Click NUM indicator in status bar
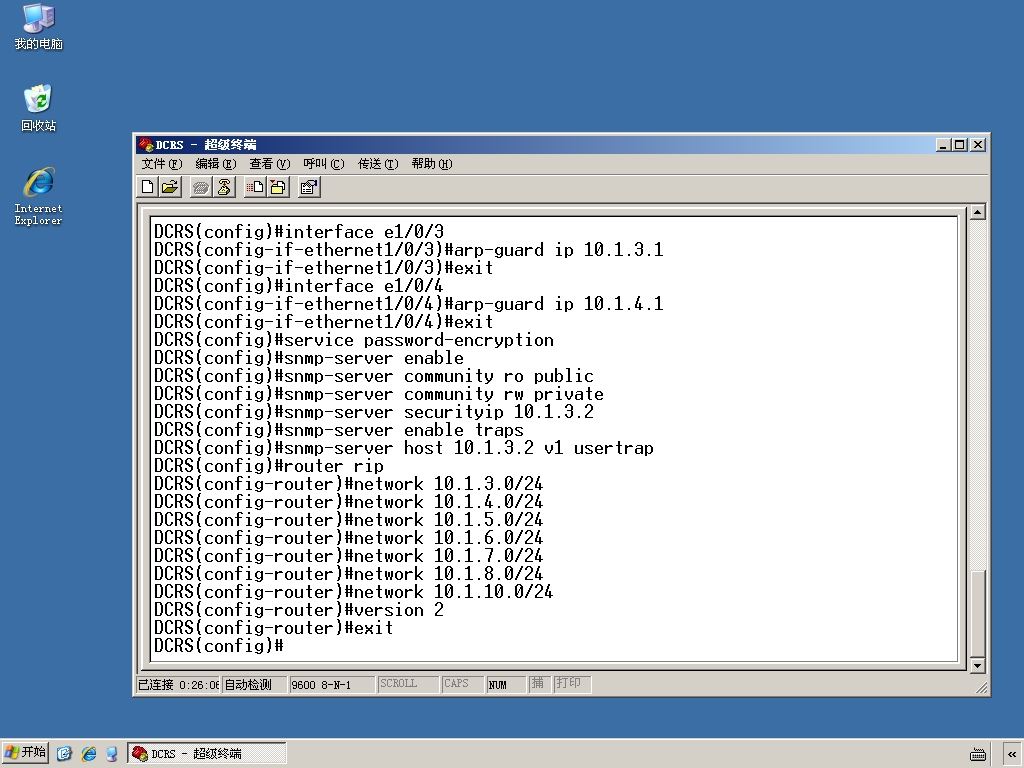Image resolution: width=1024 pixels, height=768 pixels. tap(506, 684)
